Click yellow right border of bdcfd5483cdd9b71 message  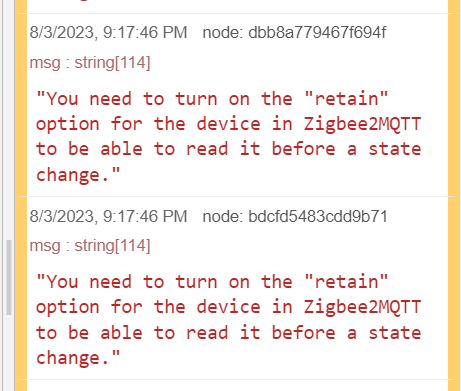tap(454, 288)
